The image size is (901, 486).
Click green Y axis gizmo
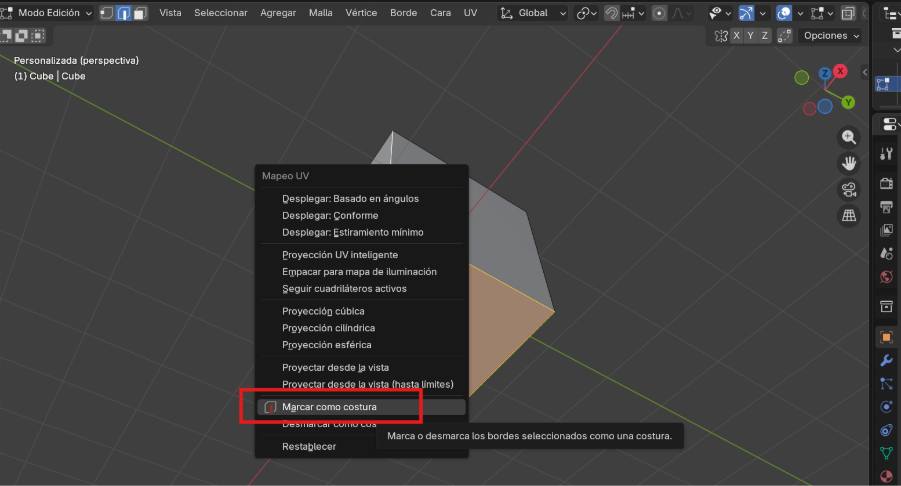848,102
